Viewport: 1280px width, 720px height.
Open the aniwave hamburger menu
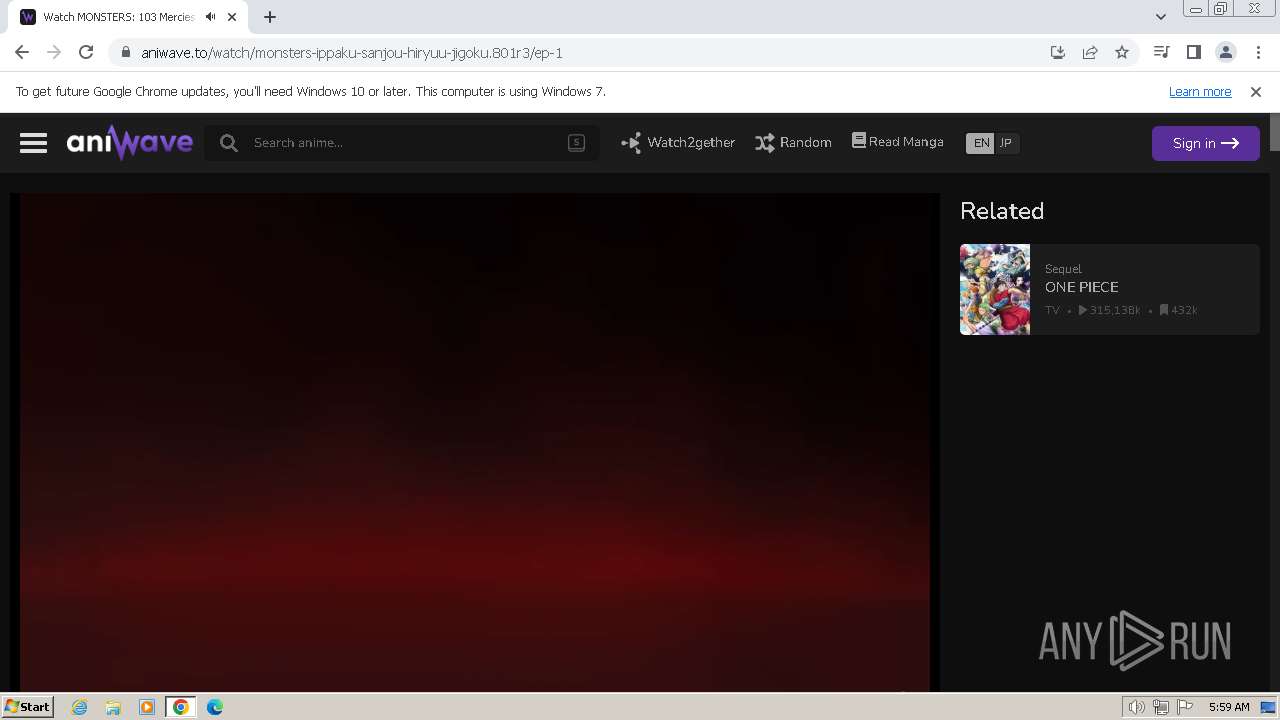(33, 143)
